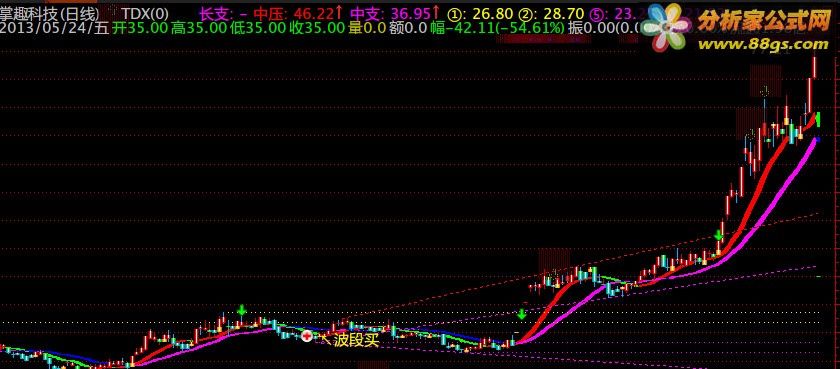Click the red plus signal marker beside 波段买
840x369 pixels.
pos(306,336)
